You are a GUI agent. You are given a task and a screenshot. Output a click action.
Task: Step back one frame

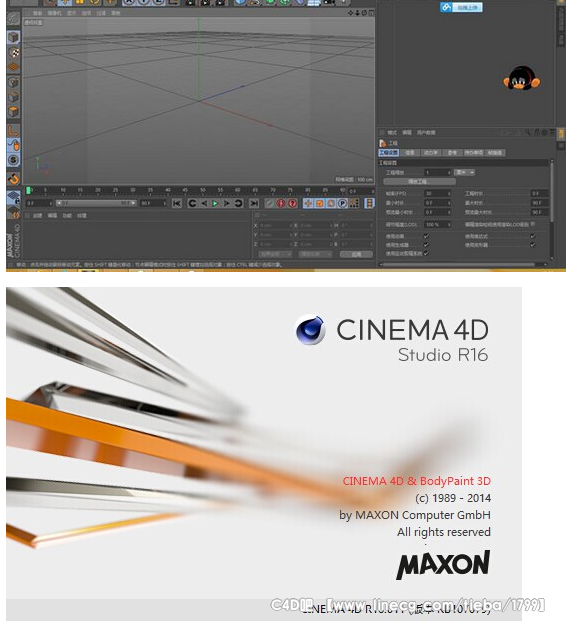(204, 203)
